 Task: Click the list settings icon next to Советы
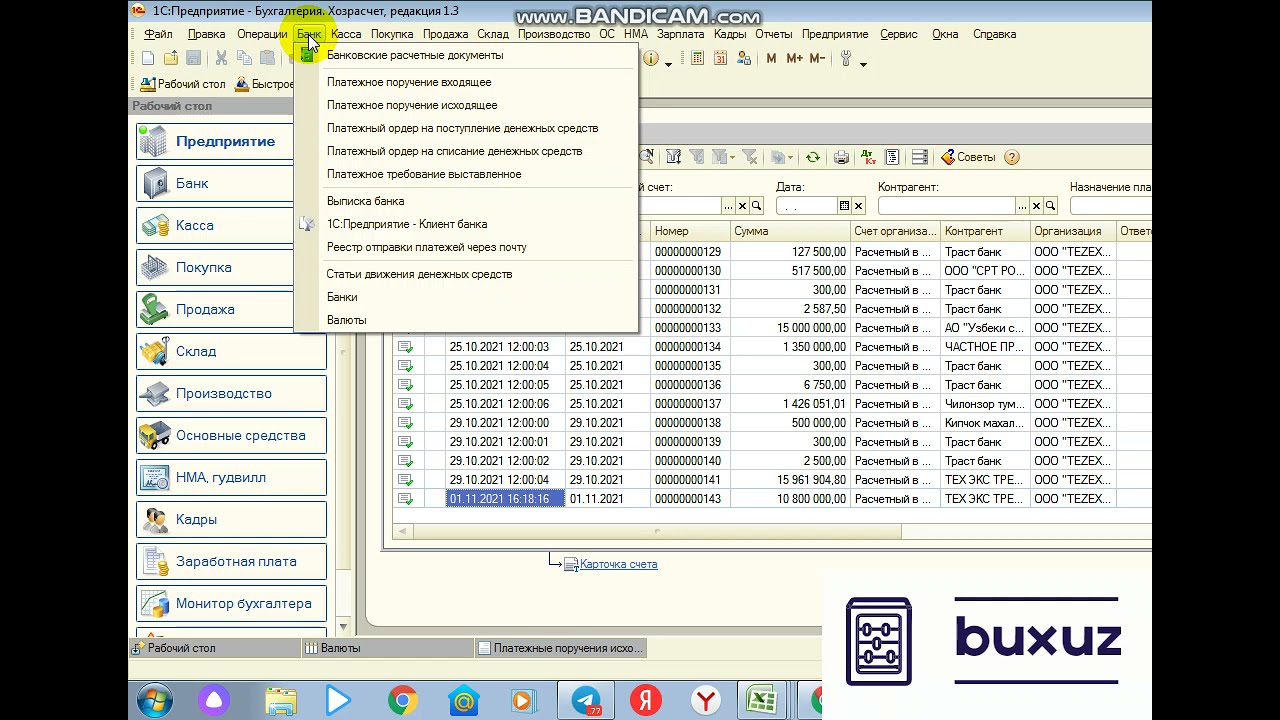coord(920,157)
